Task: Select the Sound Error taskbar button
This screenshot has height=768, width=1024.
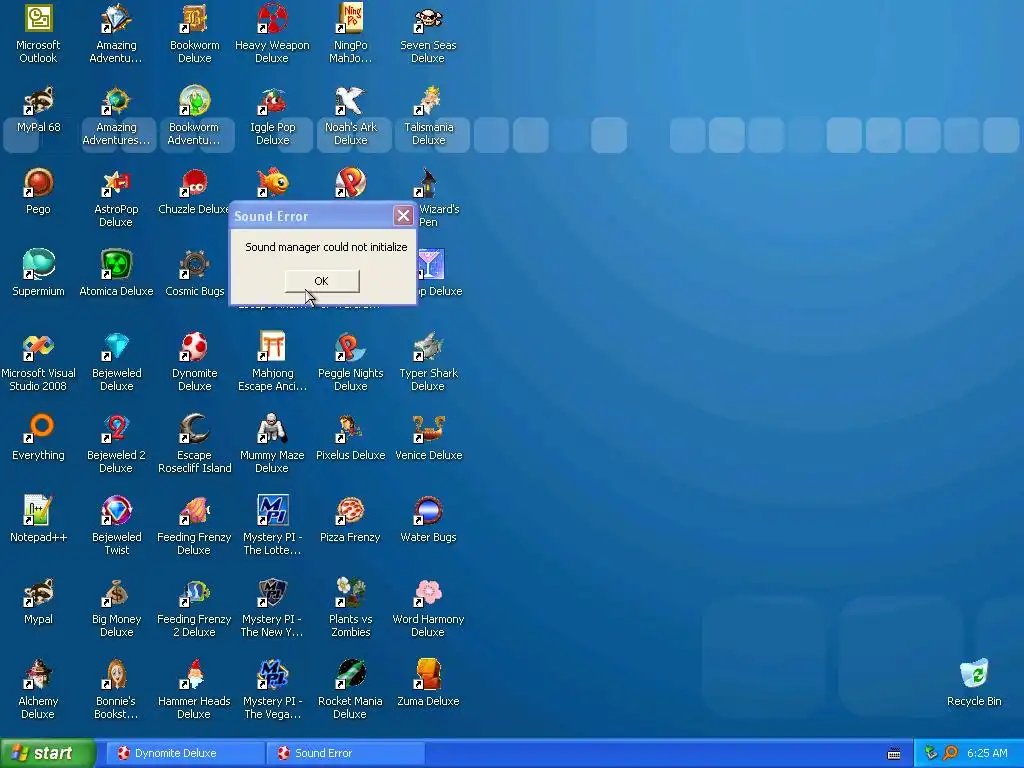Action: pyautogui.click(x=346, y=753)
